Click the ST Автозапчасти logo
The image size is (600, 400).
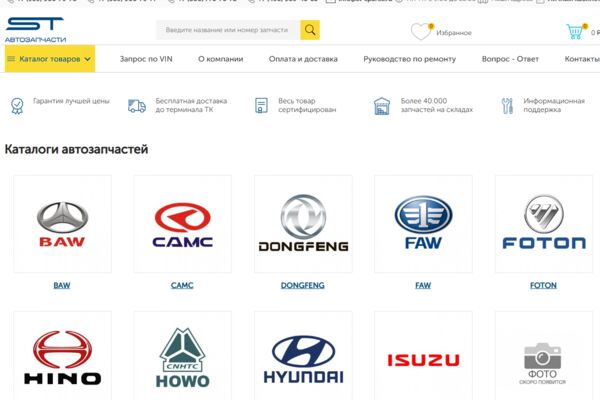click(x=35, y=30)
